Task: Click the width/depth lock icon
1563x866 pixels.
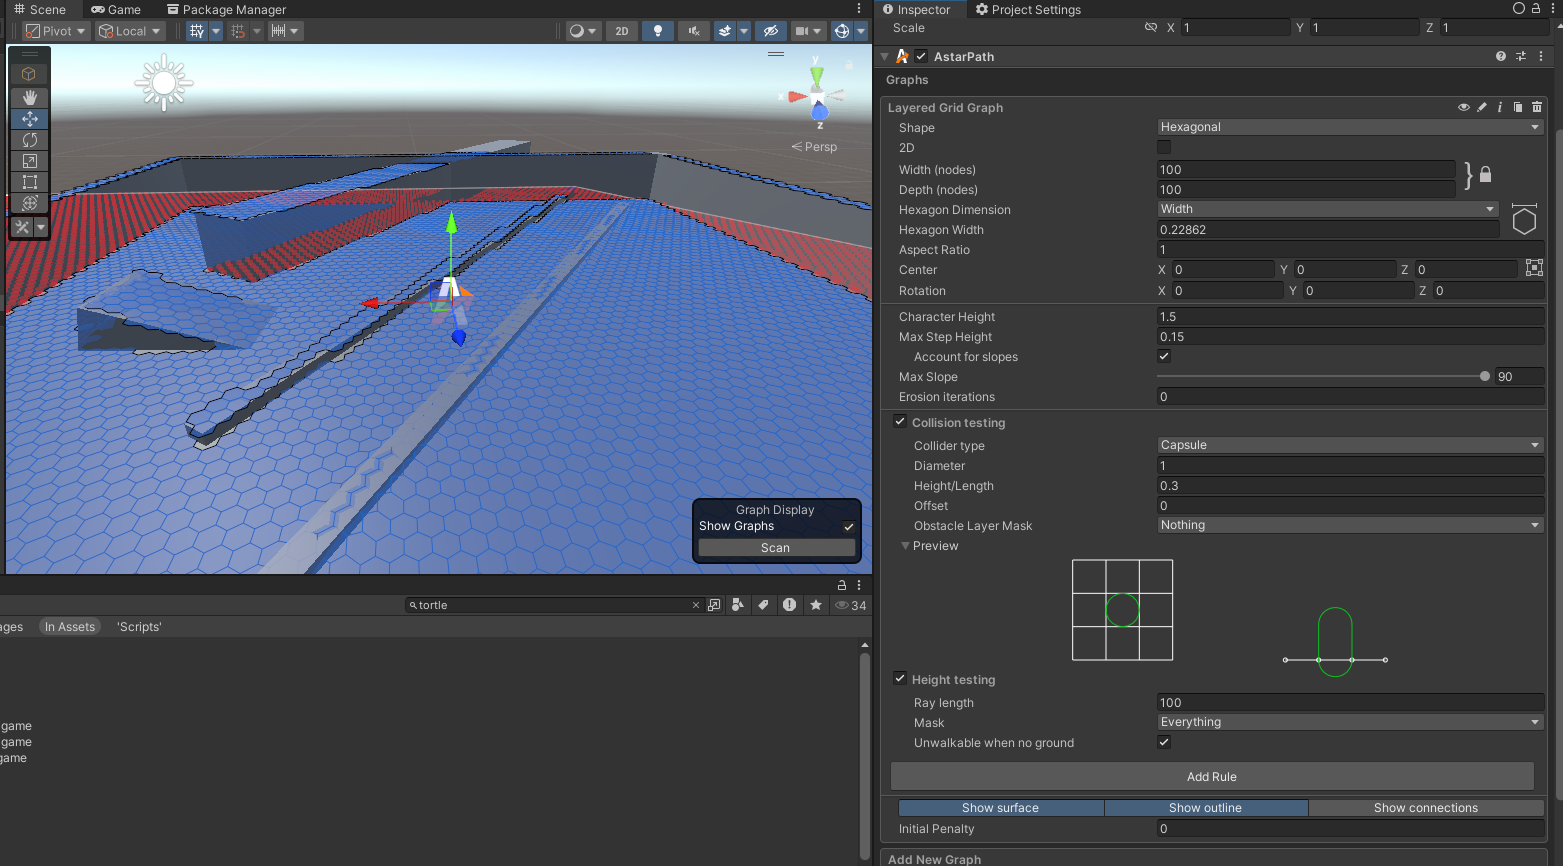Action: [1485, 174]
